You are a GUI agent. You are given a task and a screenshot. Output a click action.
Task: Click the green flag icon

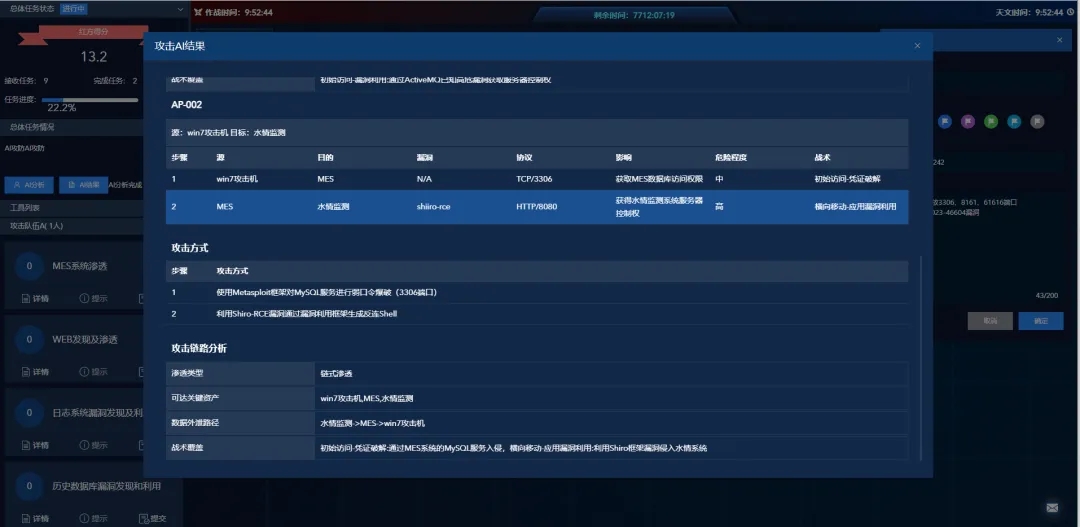pyautogui.click(x=991, y=121)
